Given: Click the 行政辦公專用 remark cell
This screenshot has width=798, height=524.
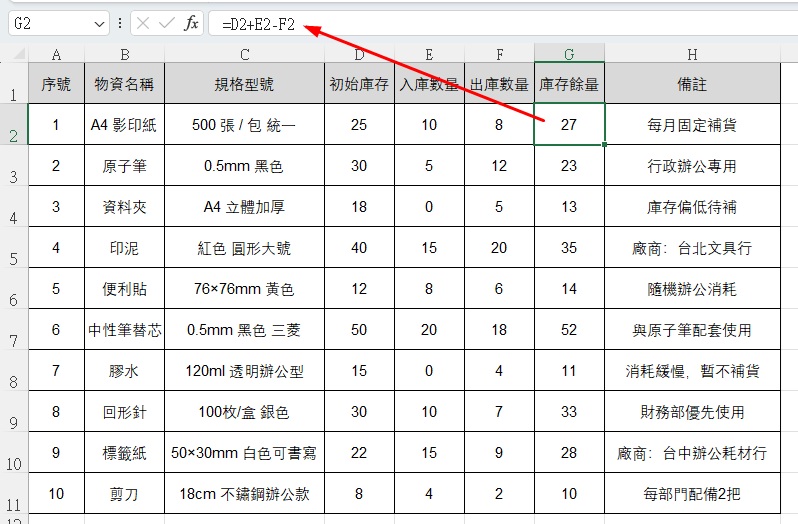Looking at the screenshot, I should click(692, 166).
